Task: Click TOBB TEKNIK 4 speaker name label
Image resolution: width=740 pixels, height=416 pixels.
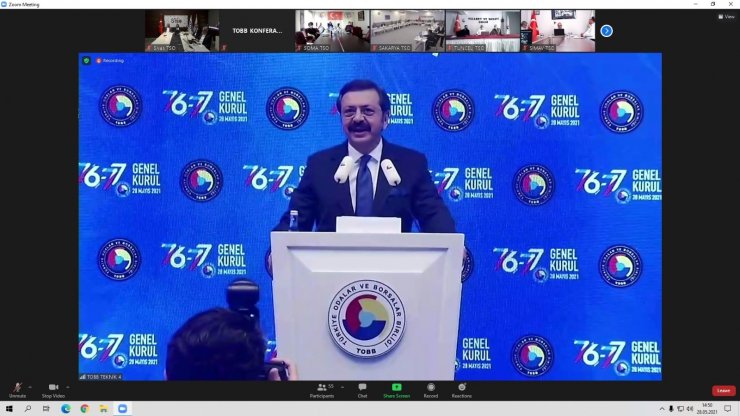Action: (x=101, y=377)
